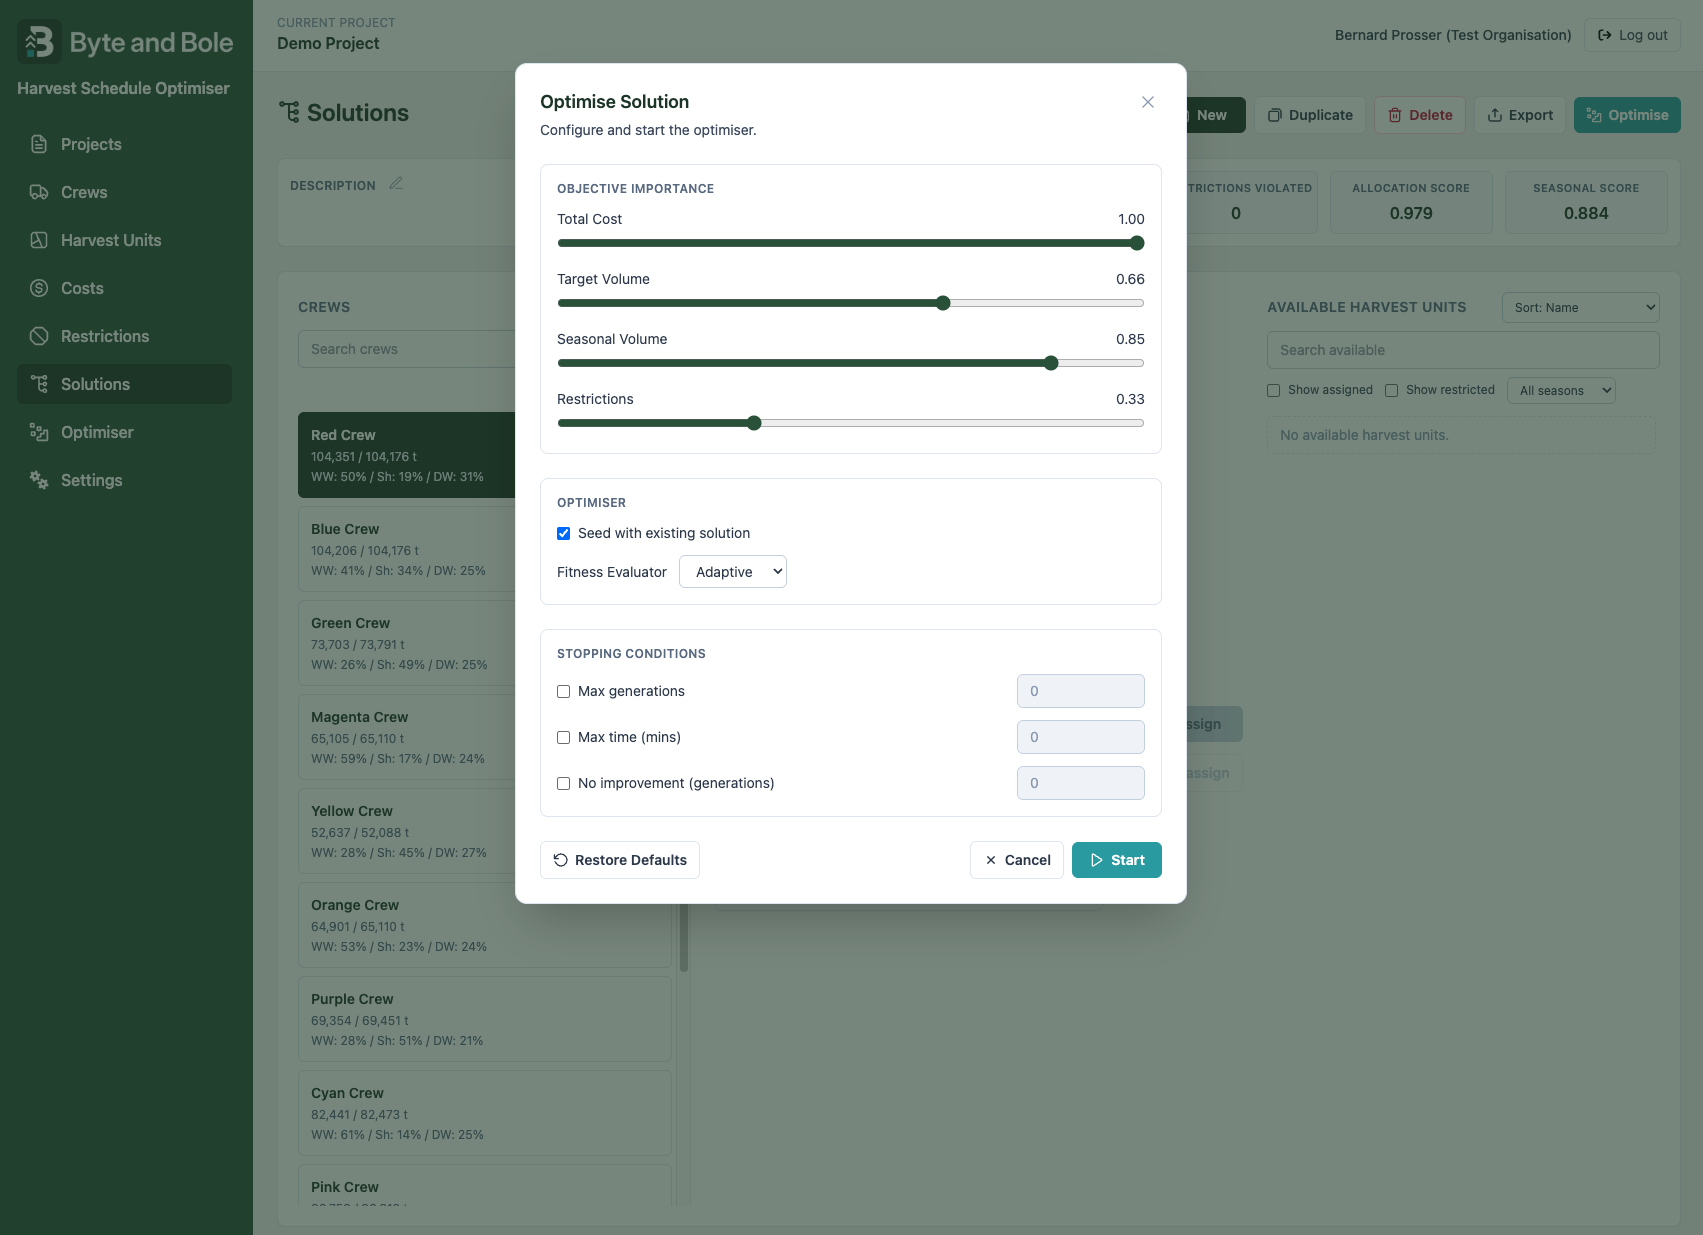Open the All seasons dropdown
1703x1235 pixels.
coord(1561,390)
